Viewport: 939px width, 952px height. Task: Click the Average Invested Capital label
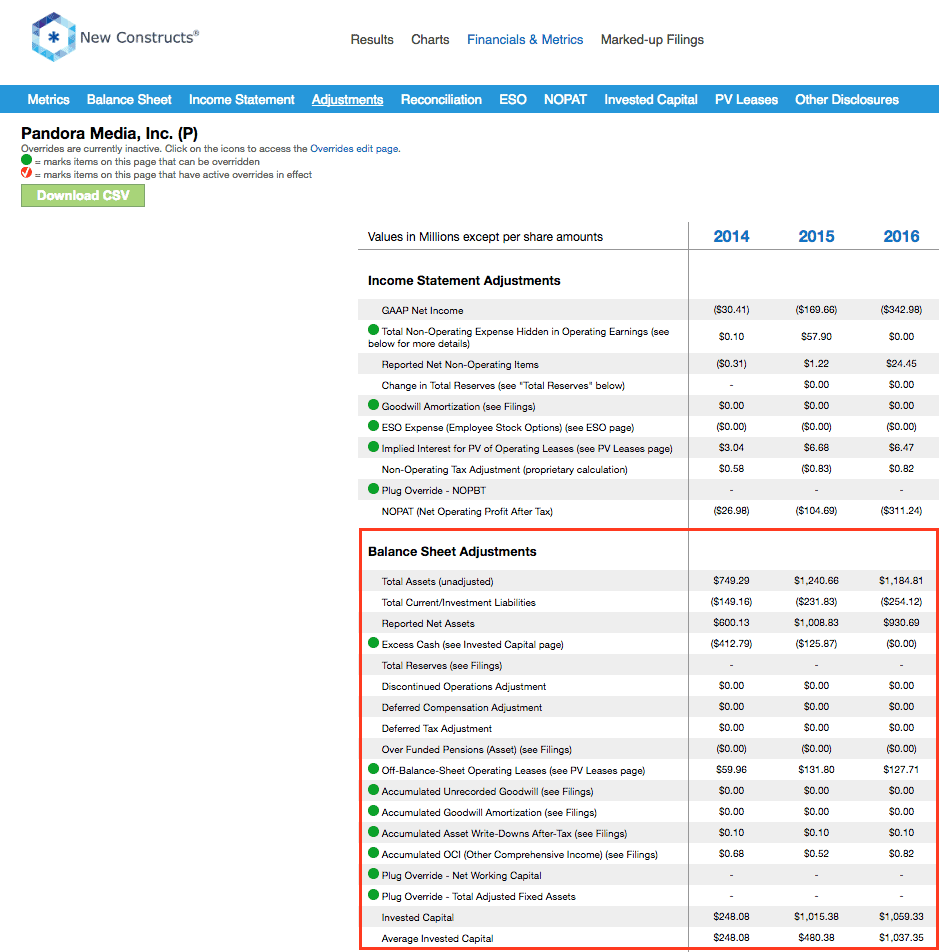tap(437, 939)
